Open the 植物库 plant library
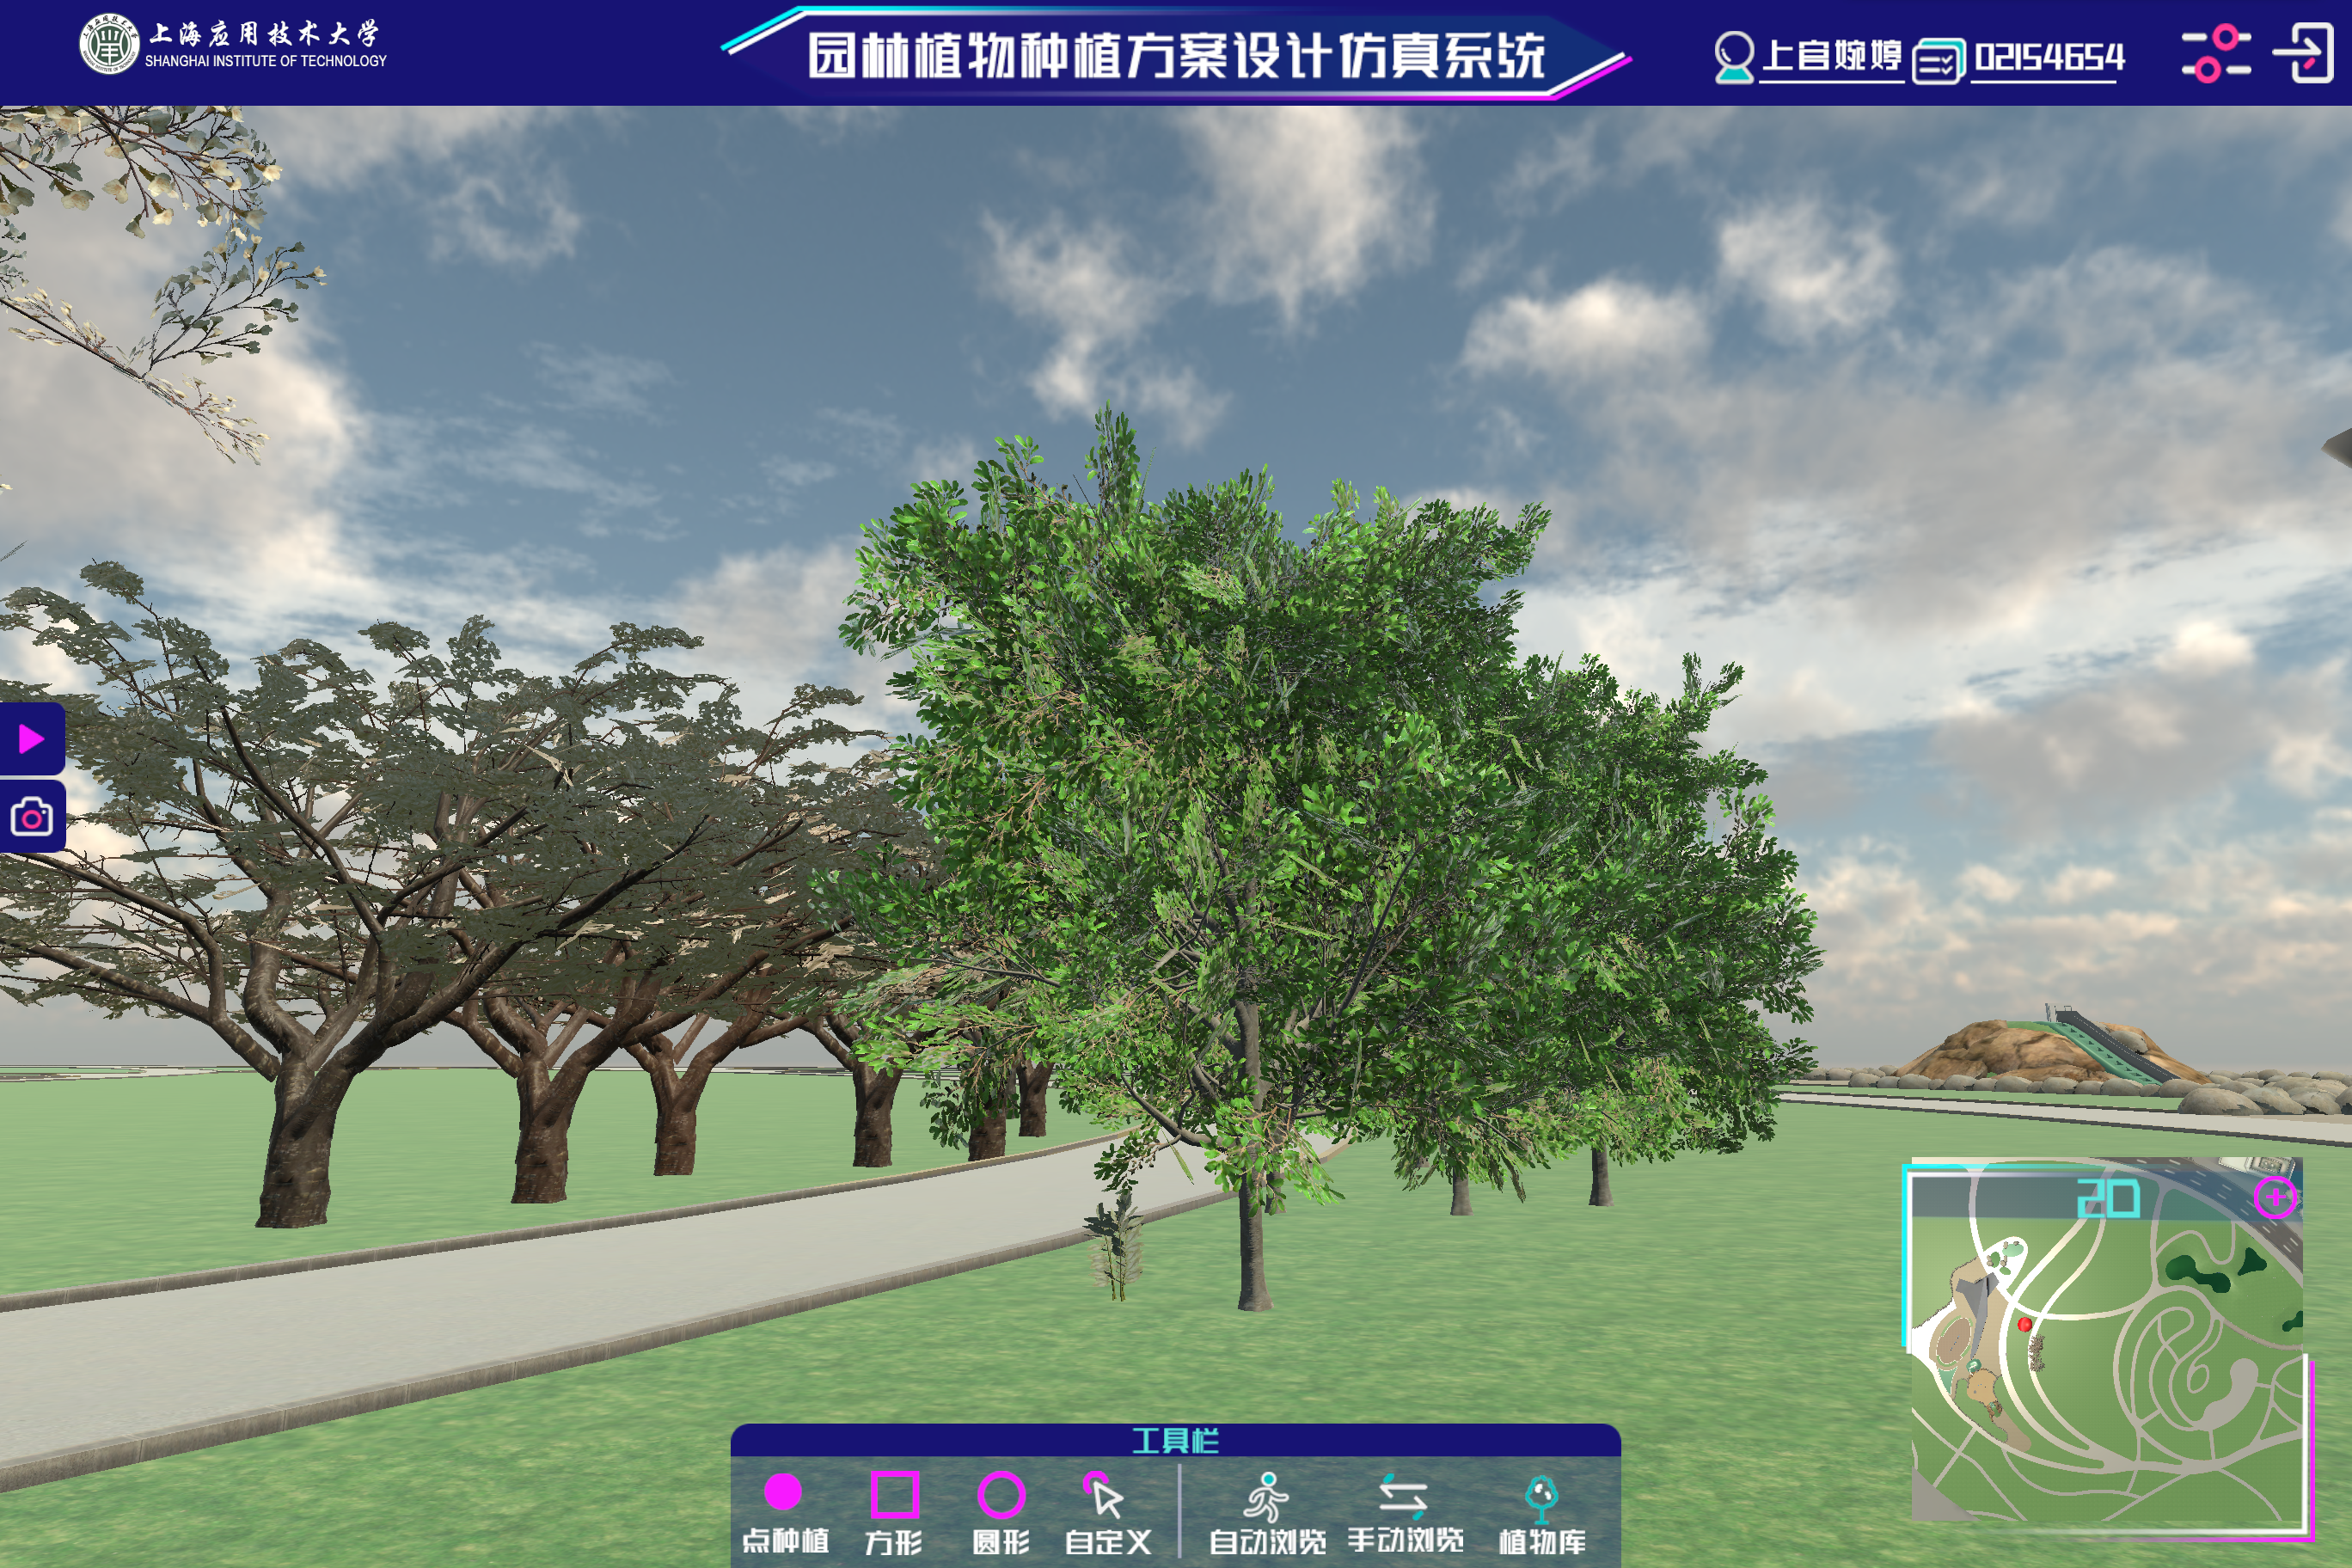This screenshot has width=2352, height=1568. (x=1542, y=1514)
